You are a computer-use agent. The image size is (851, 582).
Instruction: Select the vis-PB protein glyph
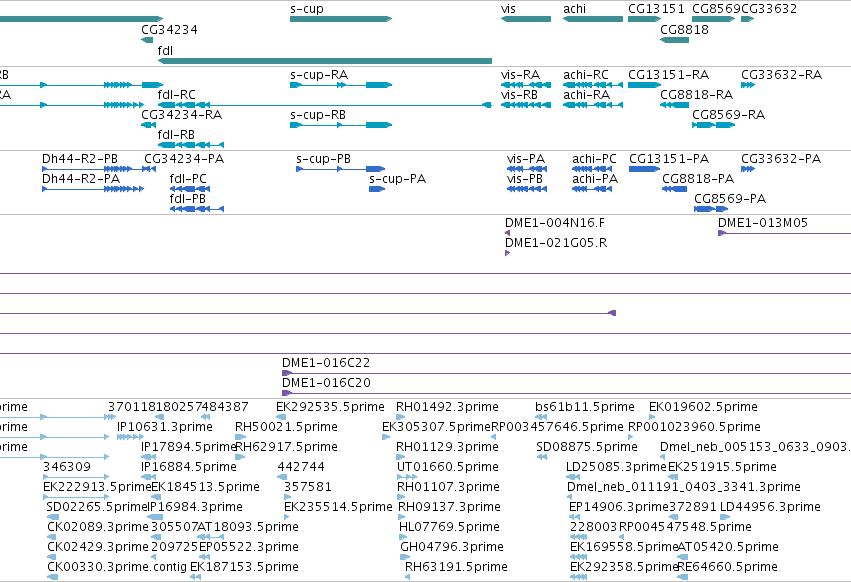[x=526, y=189]
